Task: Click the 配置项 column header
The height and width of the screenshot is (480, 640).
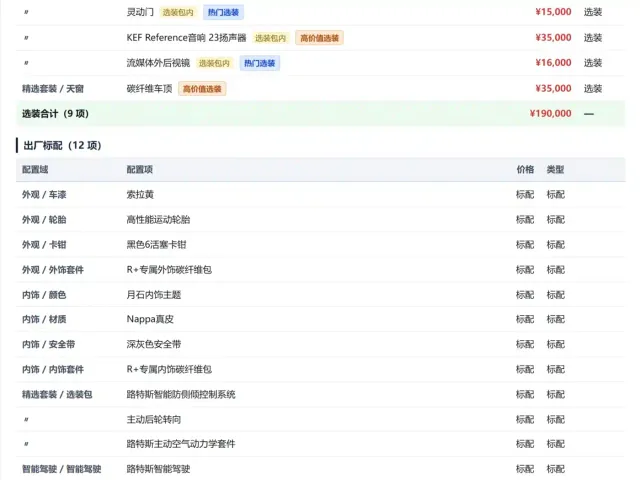Action: (x=140, y=169)
